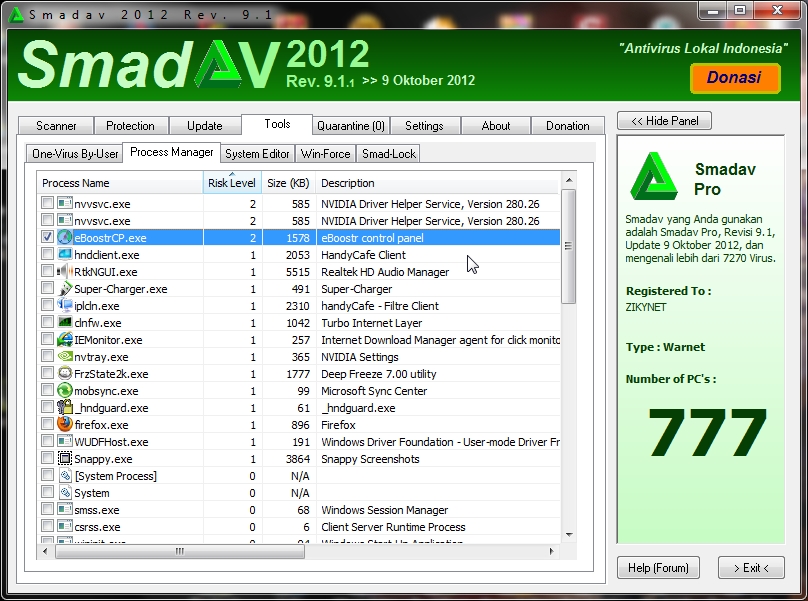Open the Quarantine (0) tab
Image resolution: width=808 pixels, height=601 pixels.
click(351, 126)
